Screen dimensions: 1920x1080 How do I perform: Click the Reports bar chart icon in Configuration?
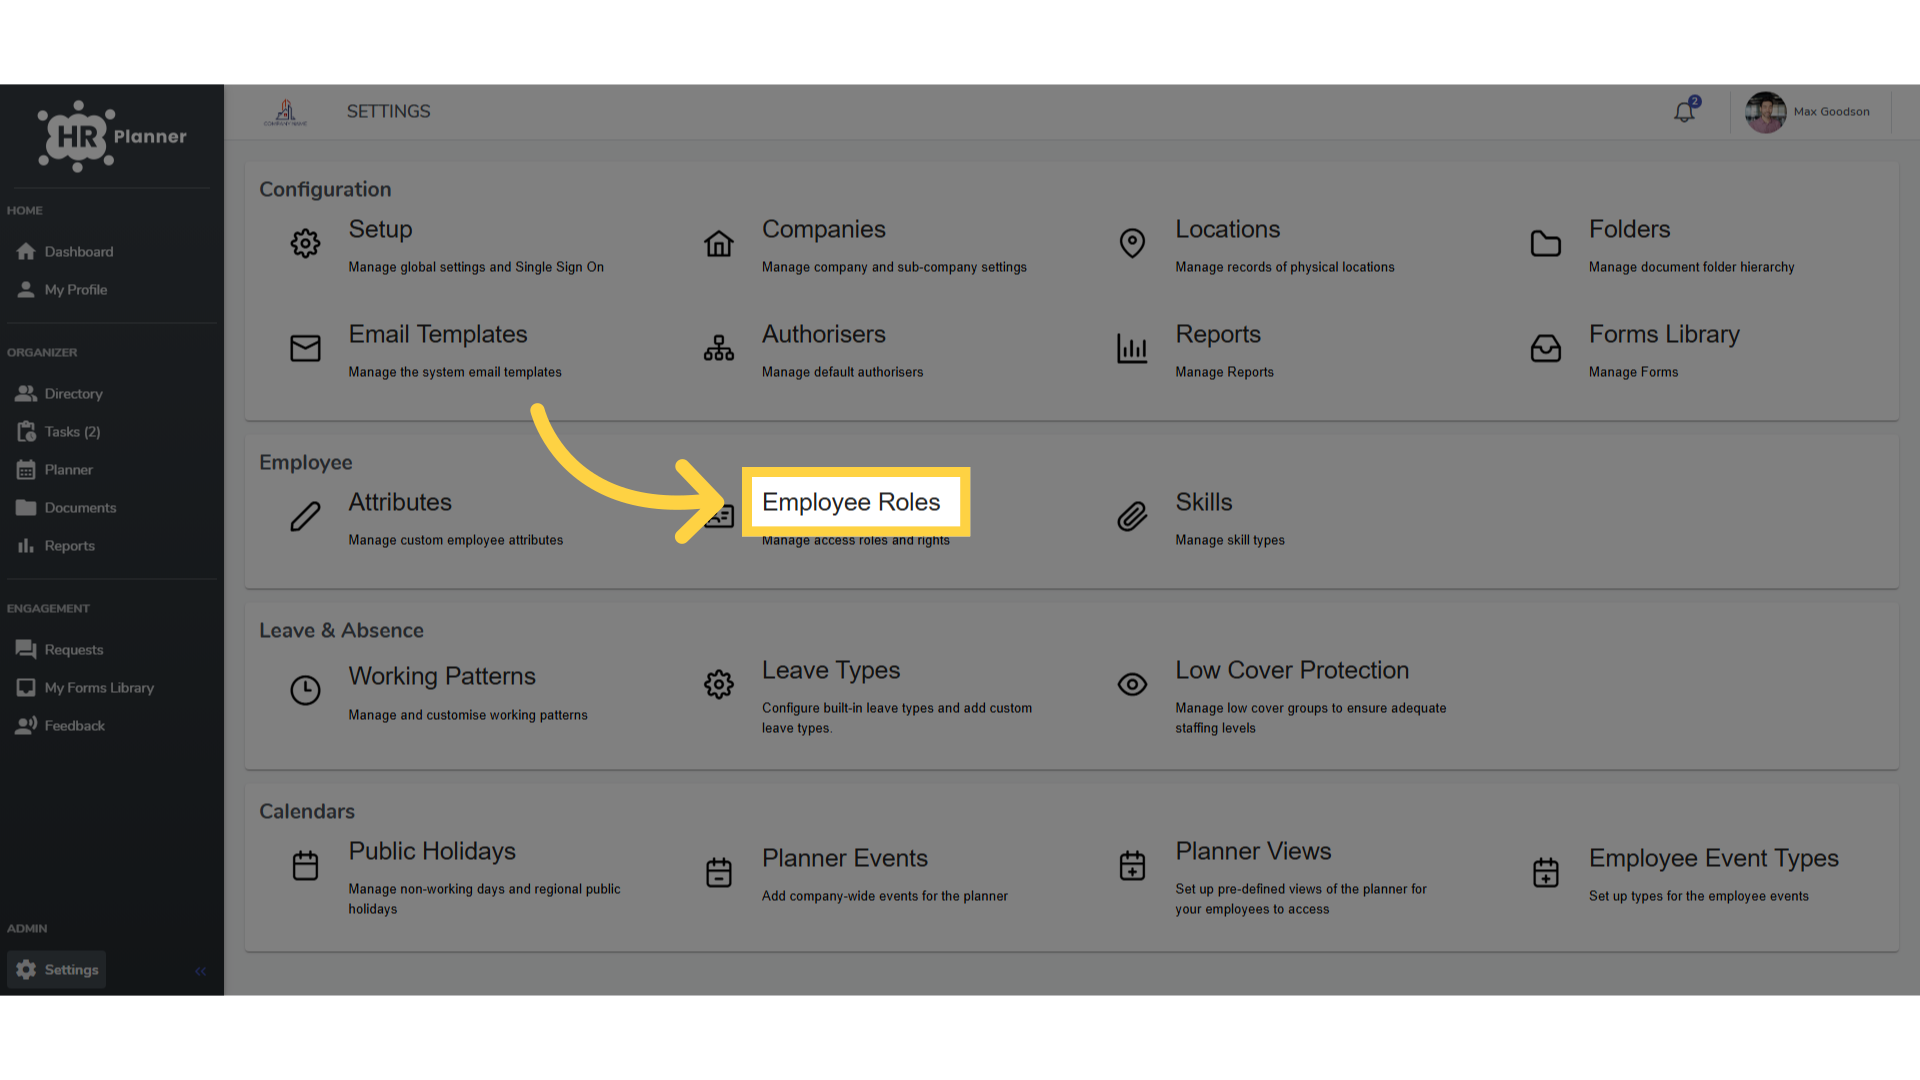(1132, 348)
